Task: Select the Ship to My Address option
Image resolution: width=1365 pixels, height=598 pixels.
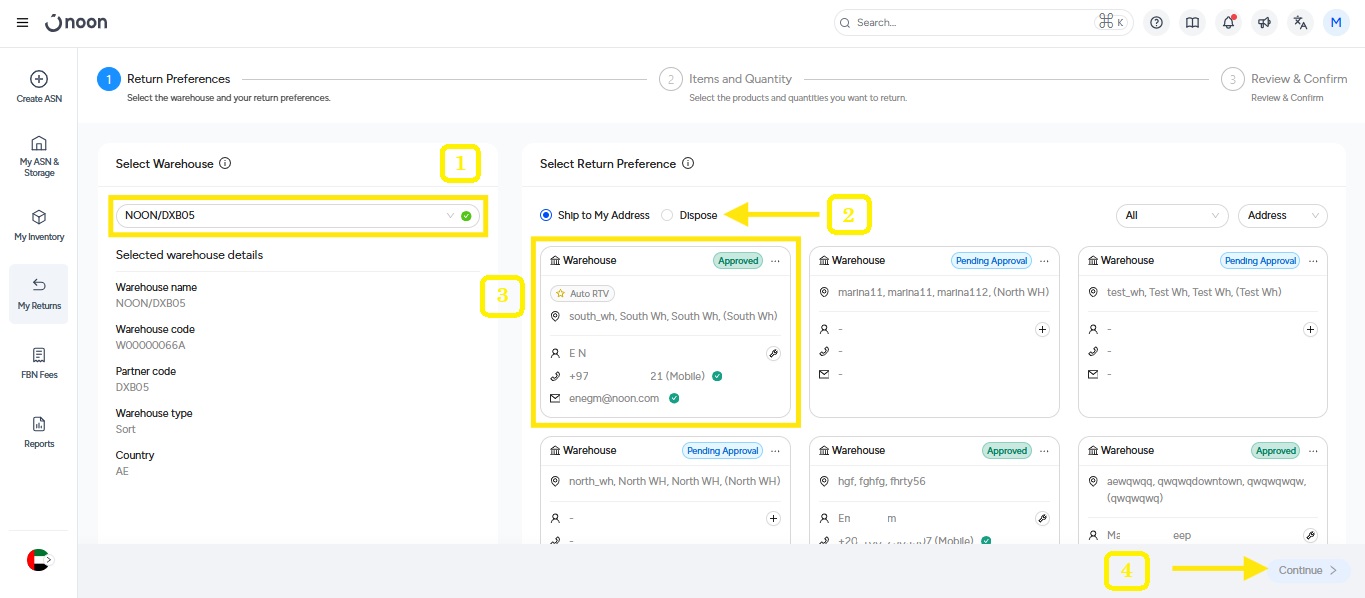Action: pyautogui.click(x=546, y=215)
